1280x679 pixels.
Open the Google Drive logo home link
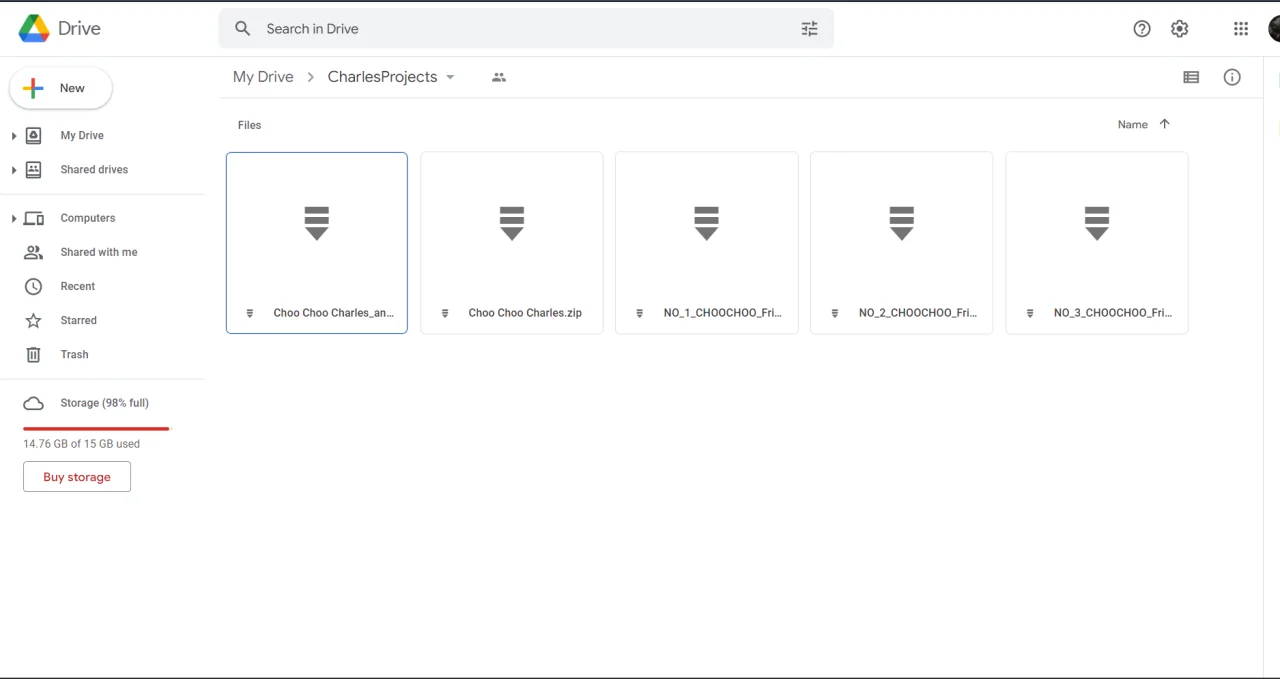[x=60, y=29]
